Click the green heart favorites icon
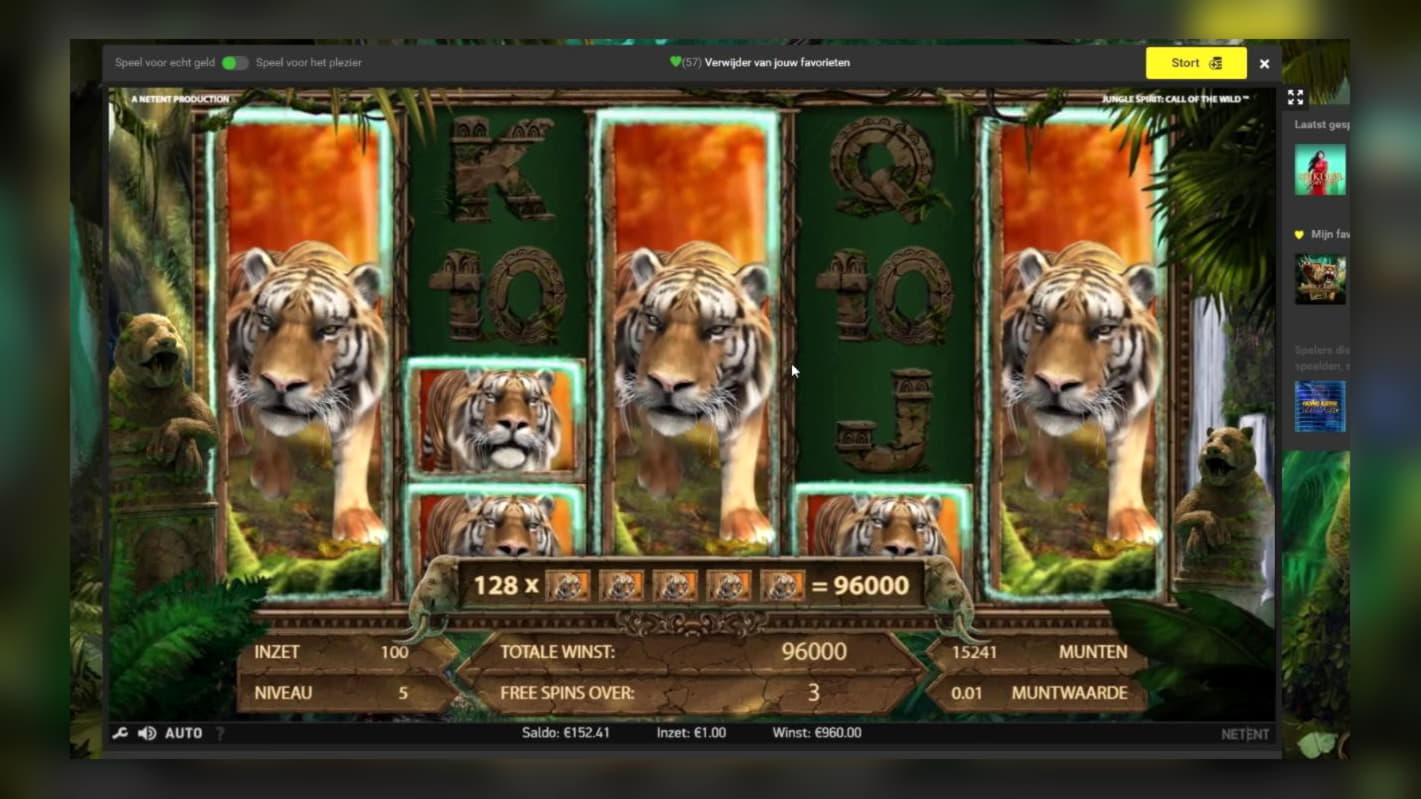The width and height of the screenshot is (1421, 799). point(675,62)
